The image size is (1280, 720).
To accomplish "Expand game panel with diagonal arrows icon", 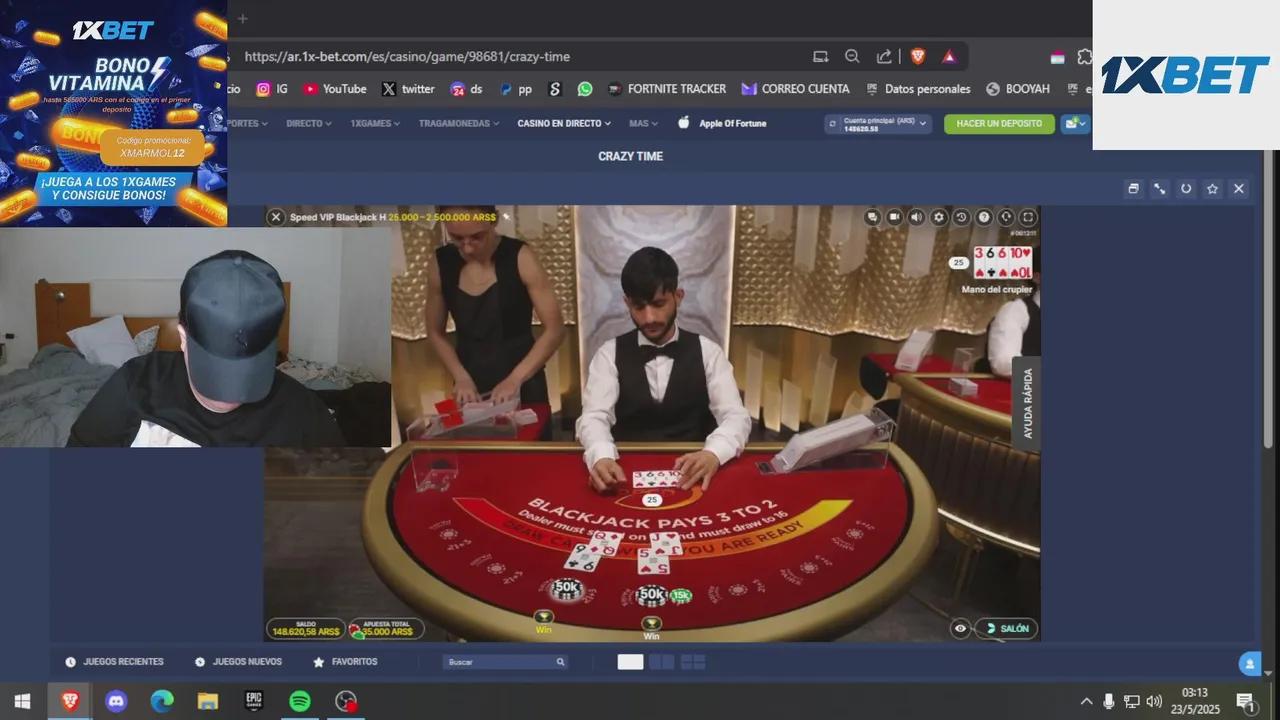I will click(1159, 188).
